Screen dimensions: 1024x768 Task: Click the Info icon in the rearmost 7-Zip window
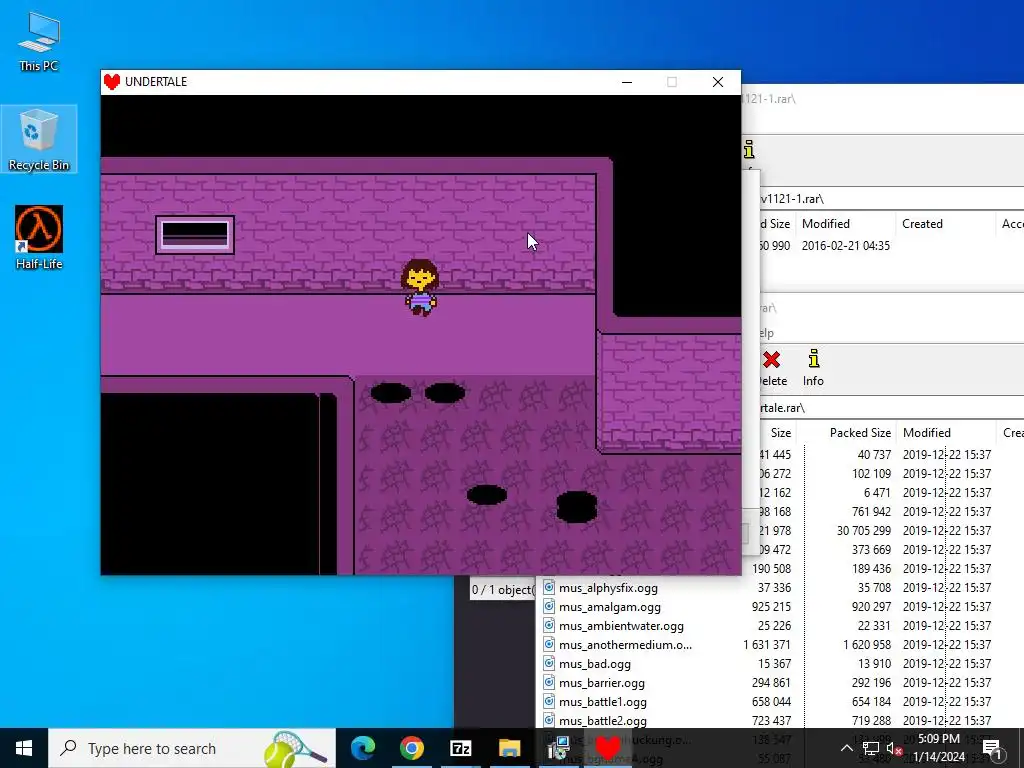pyautogui.click(x=749, y=150)
